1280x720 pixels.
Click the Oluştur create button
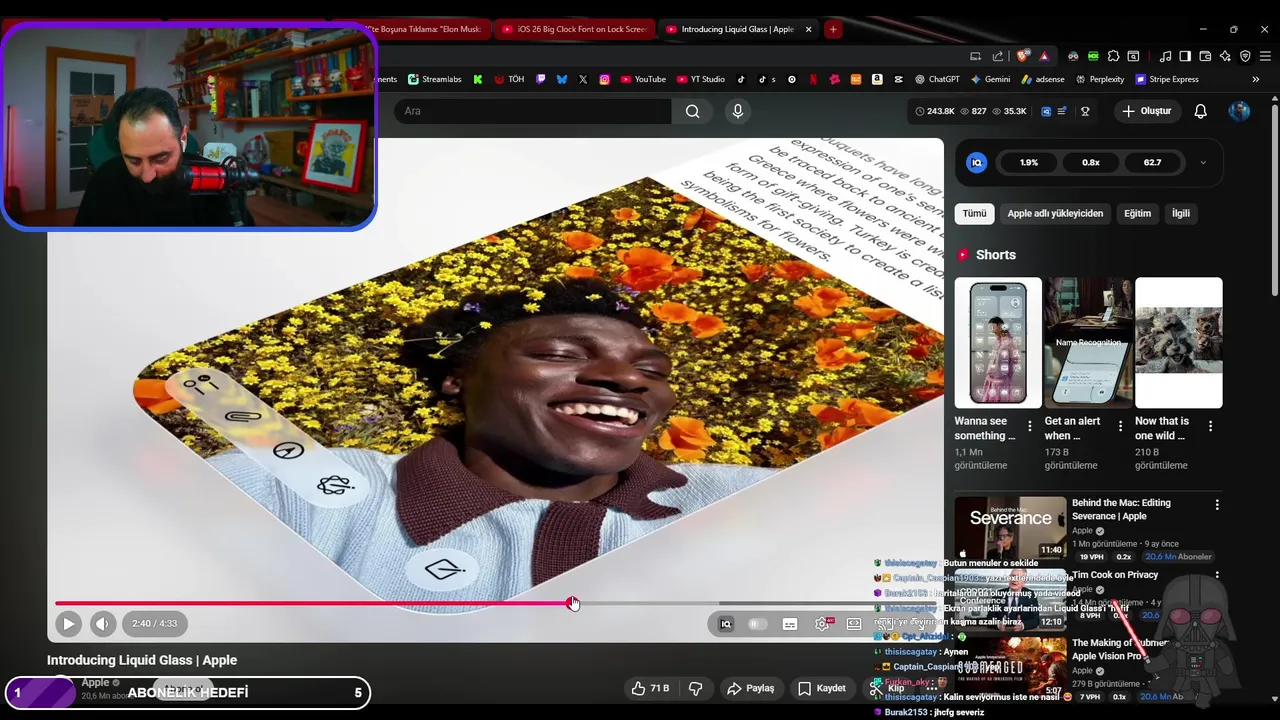click(1146, 111)
